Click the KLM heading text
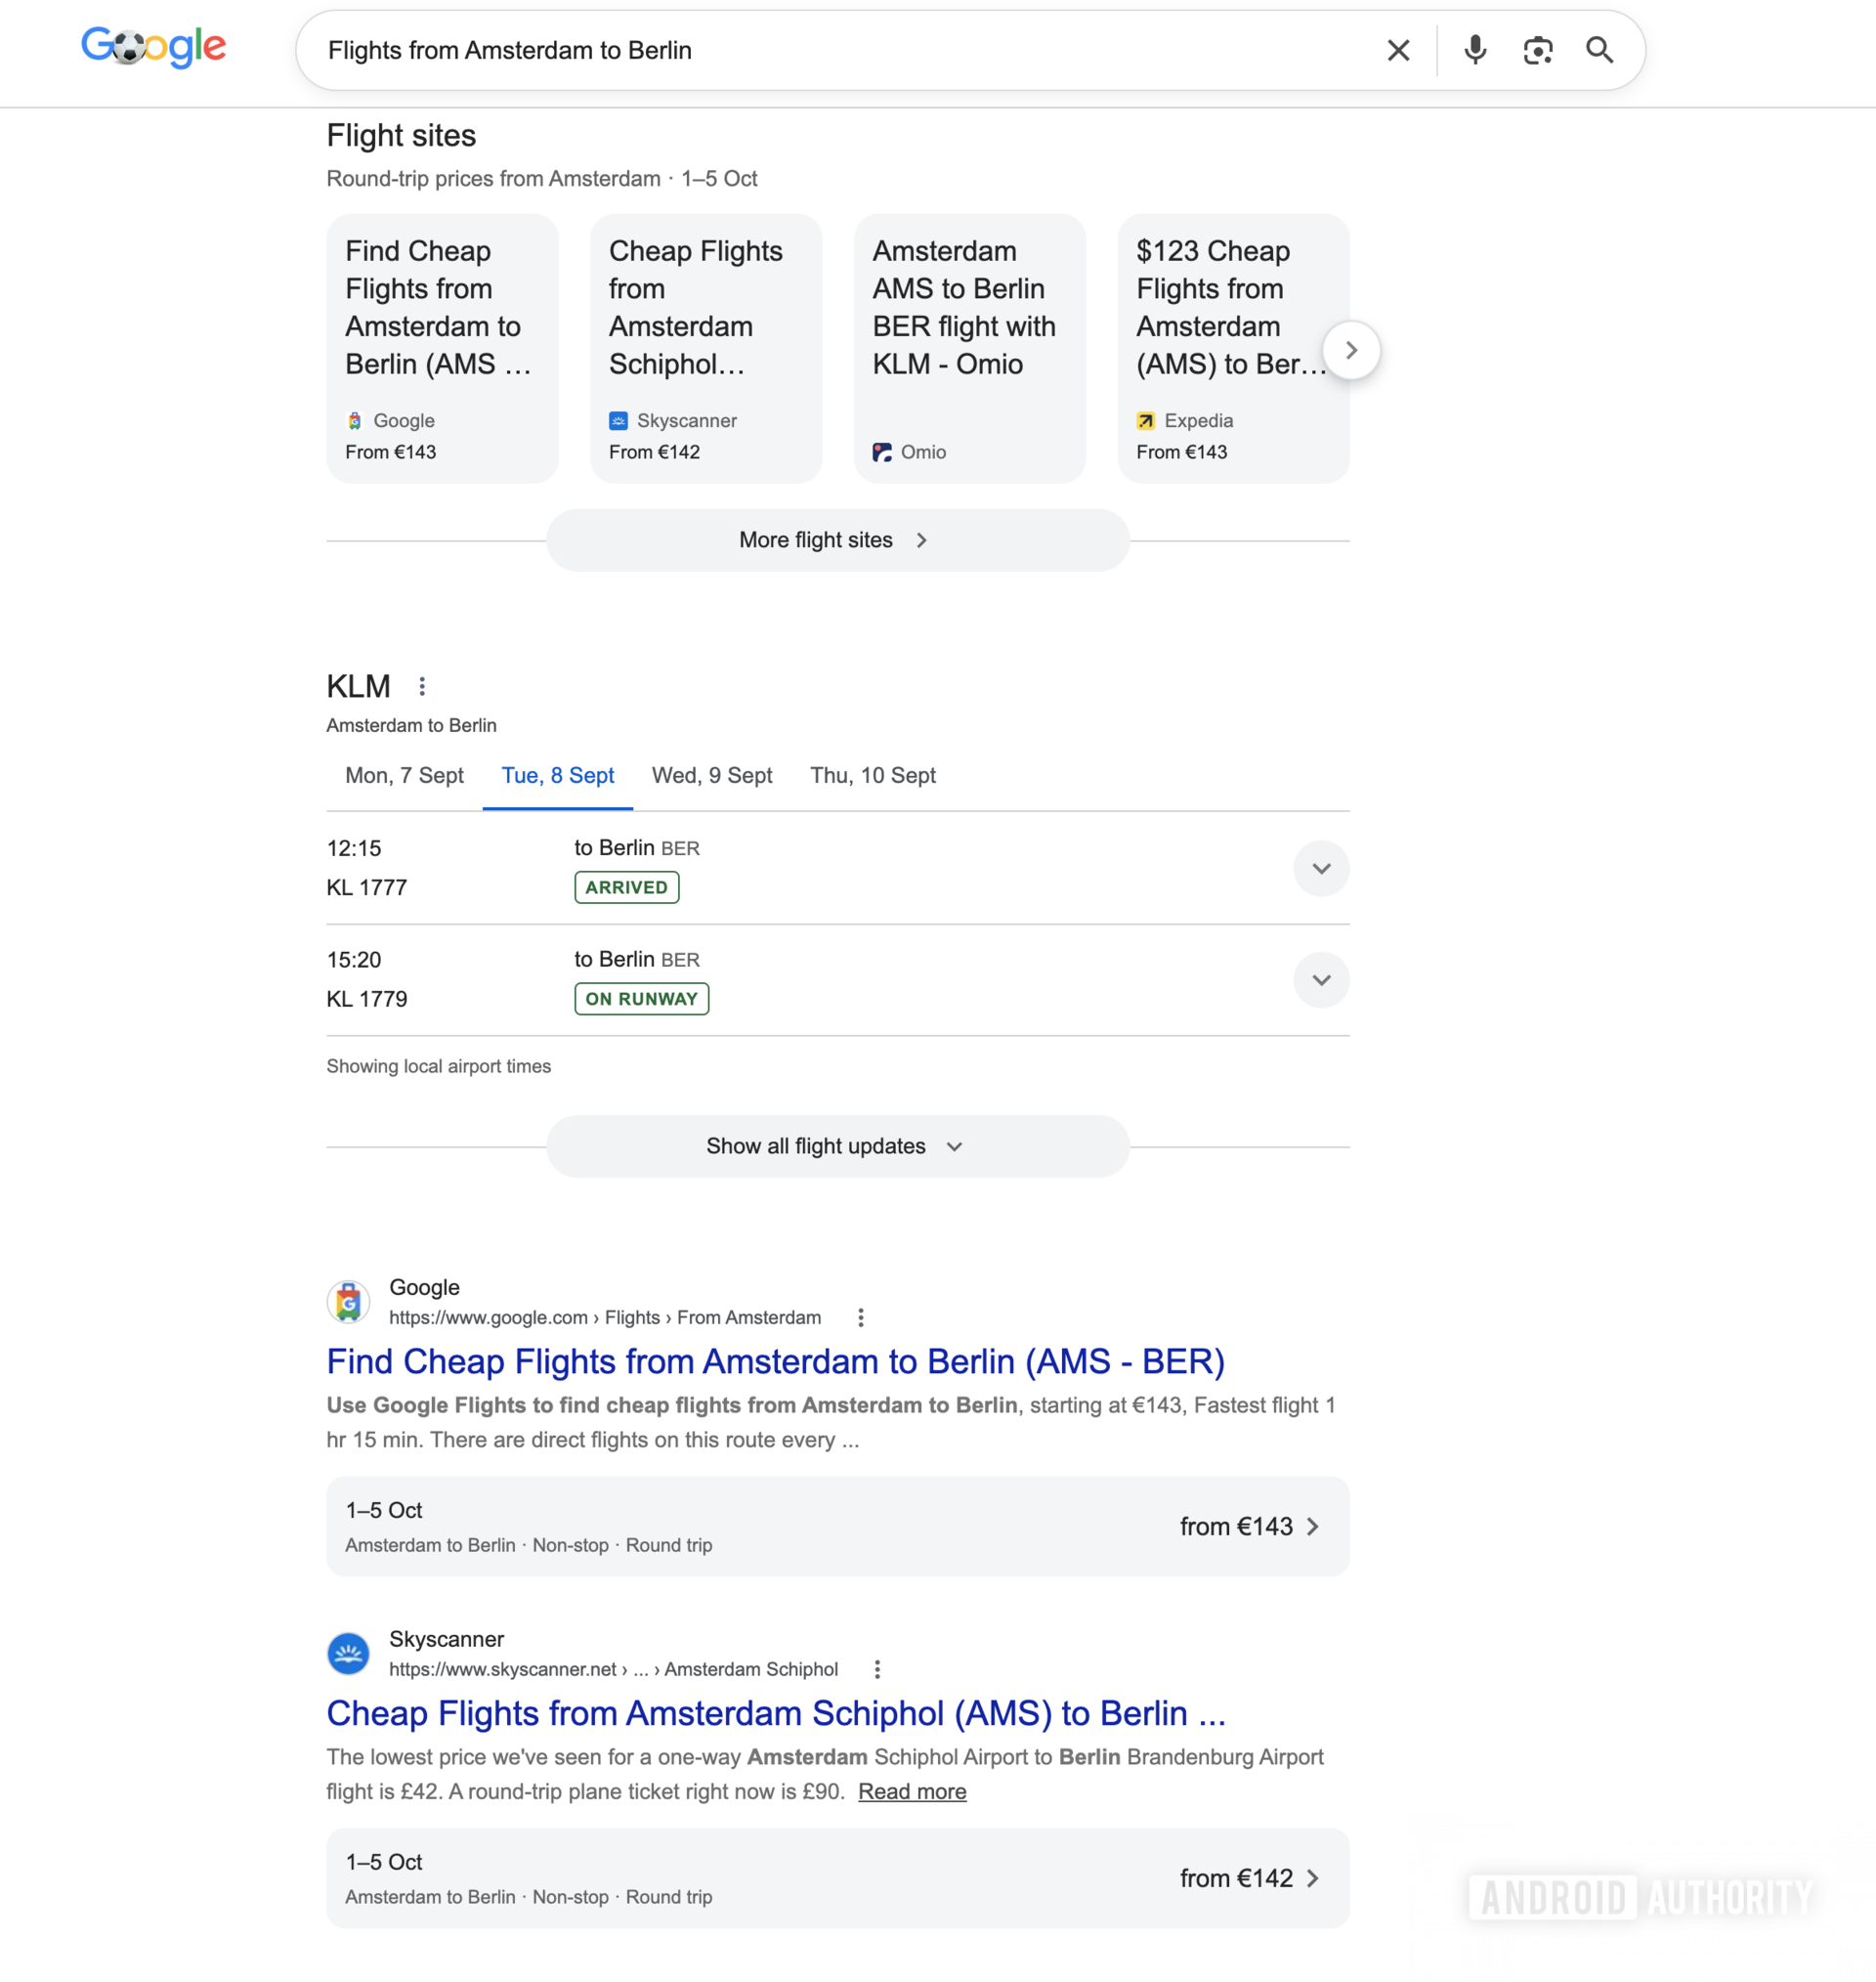This screenshot has width=1876, height=1982. (358, 686)
